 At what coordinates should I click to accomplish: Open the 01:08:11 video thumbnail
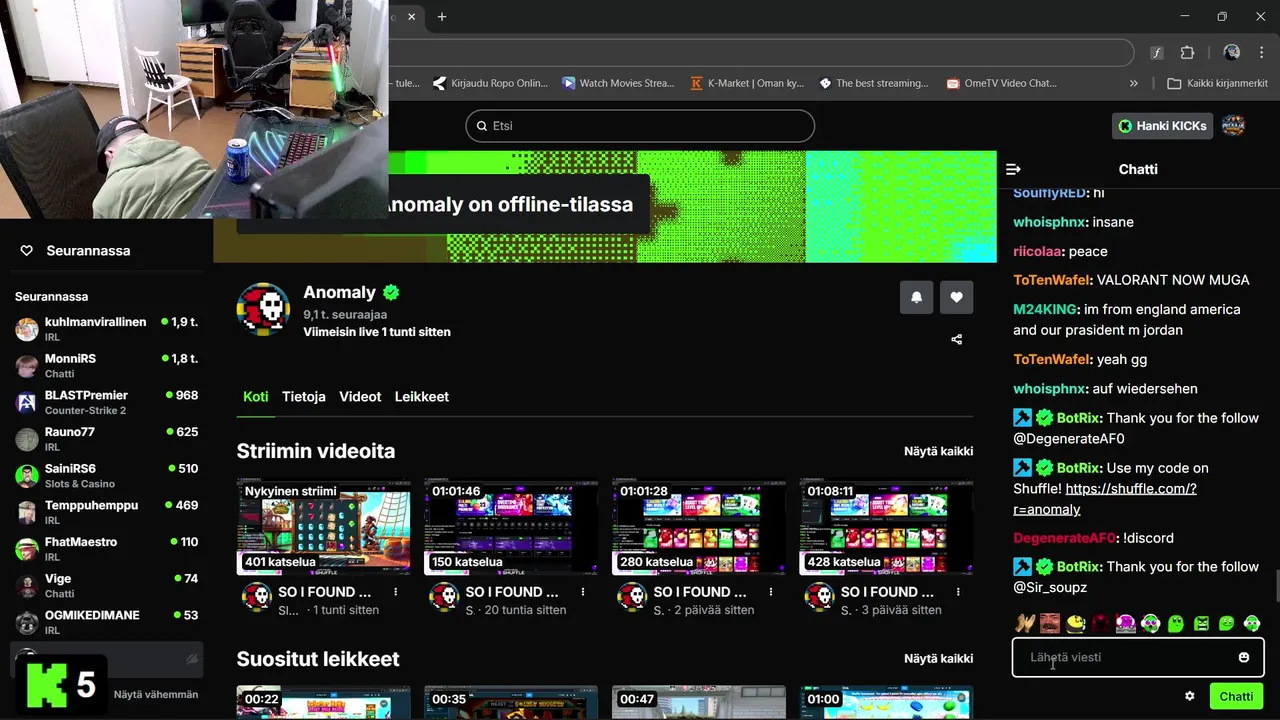886,527
